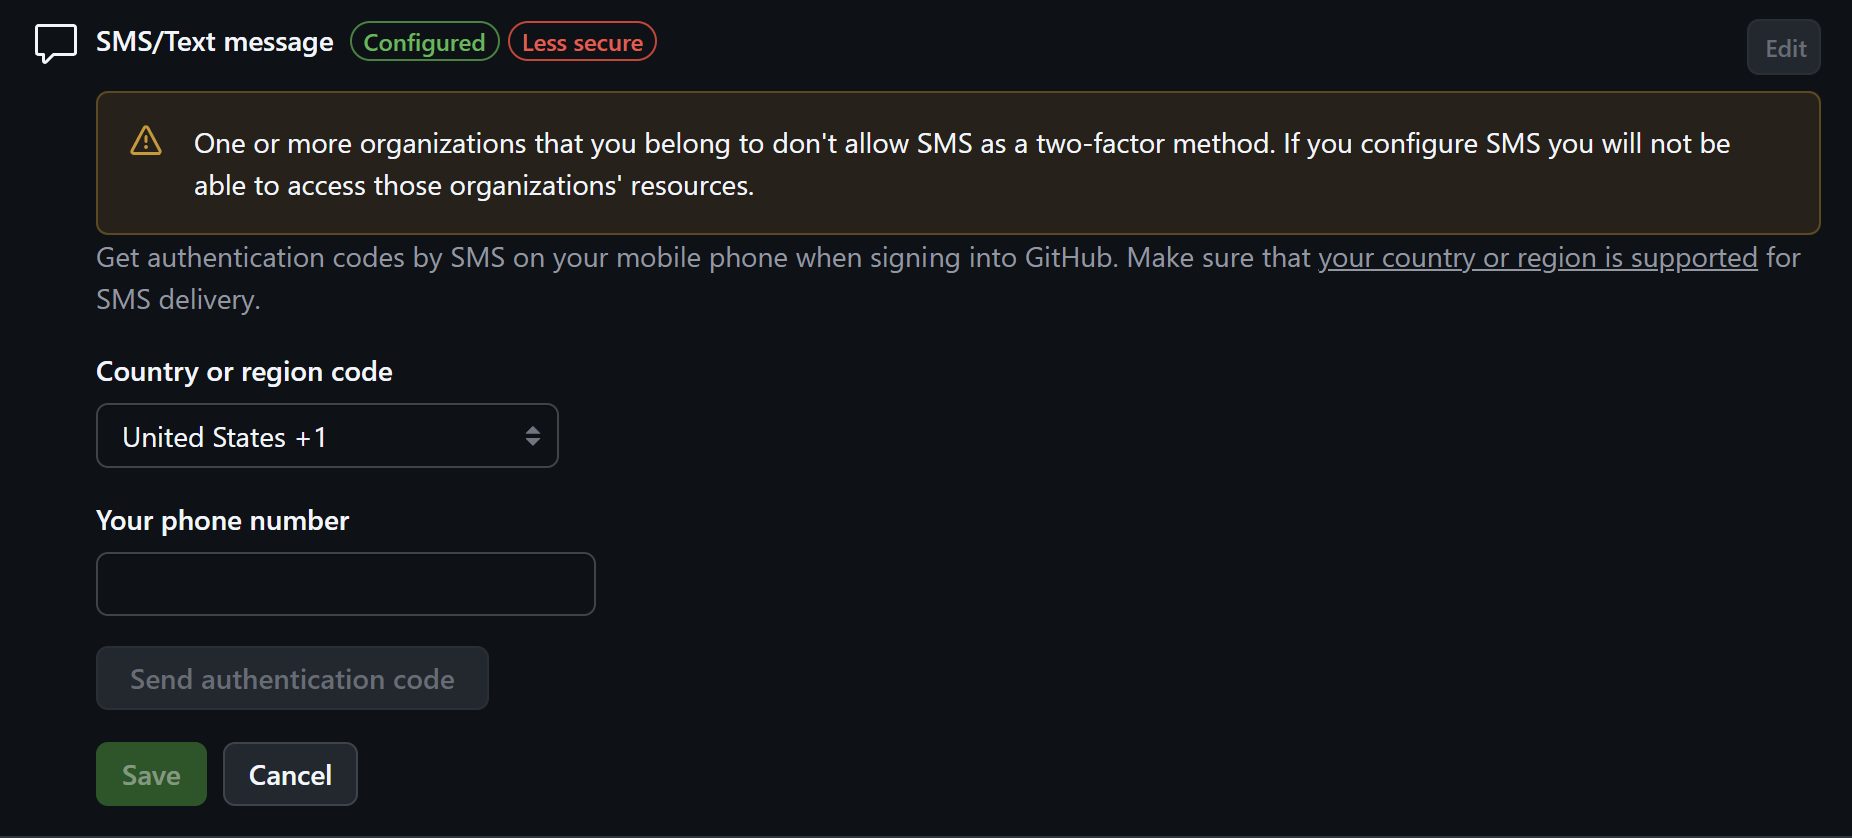Click the up-down chevron on country selector
Screen dimensions: 1852x838
[x=532, y=436]
